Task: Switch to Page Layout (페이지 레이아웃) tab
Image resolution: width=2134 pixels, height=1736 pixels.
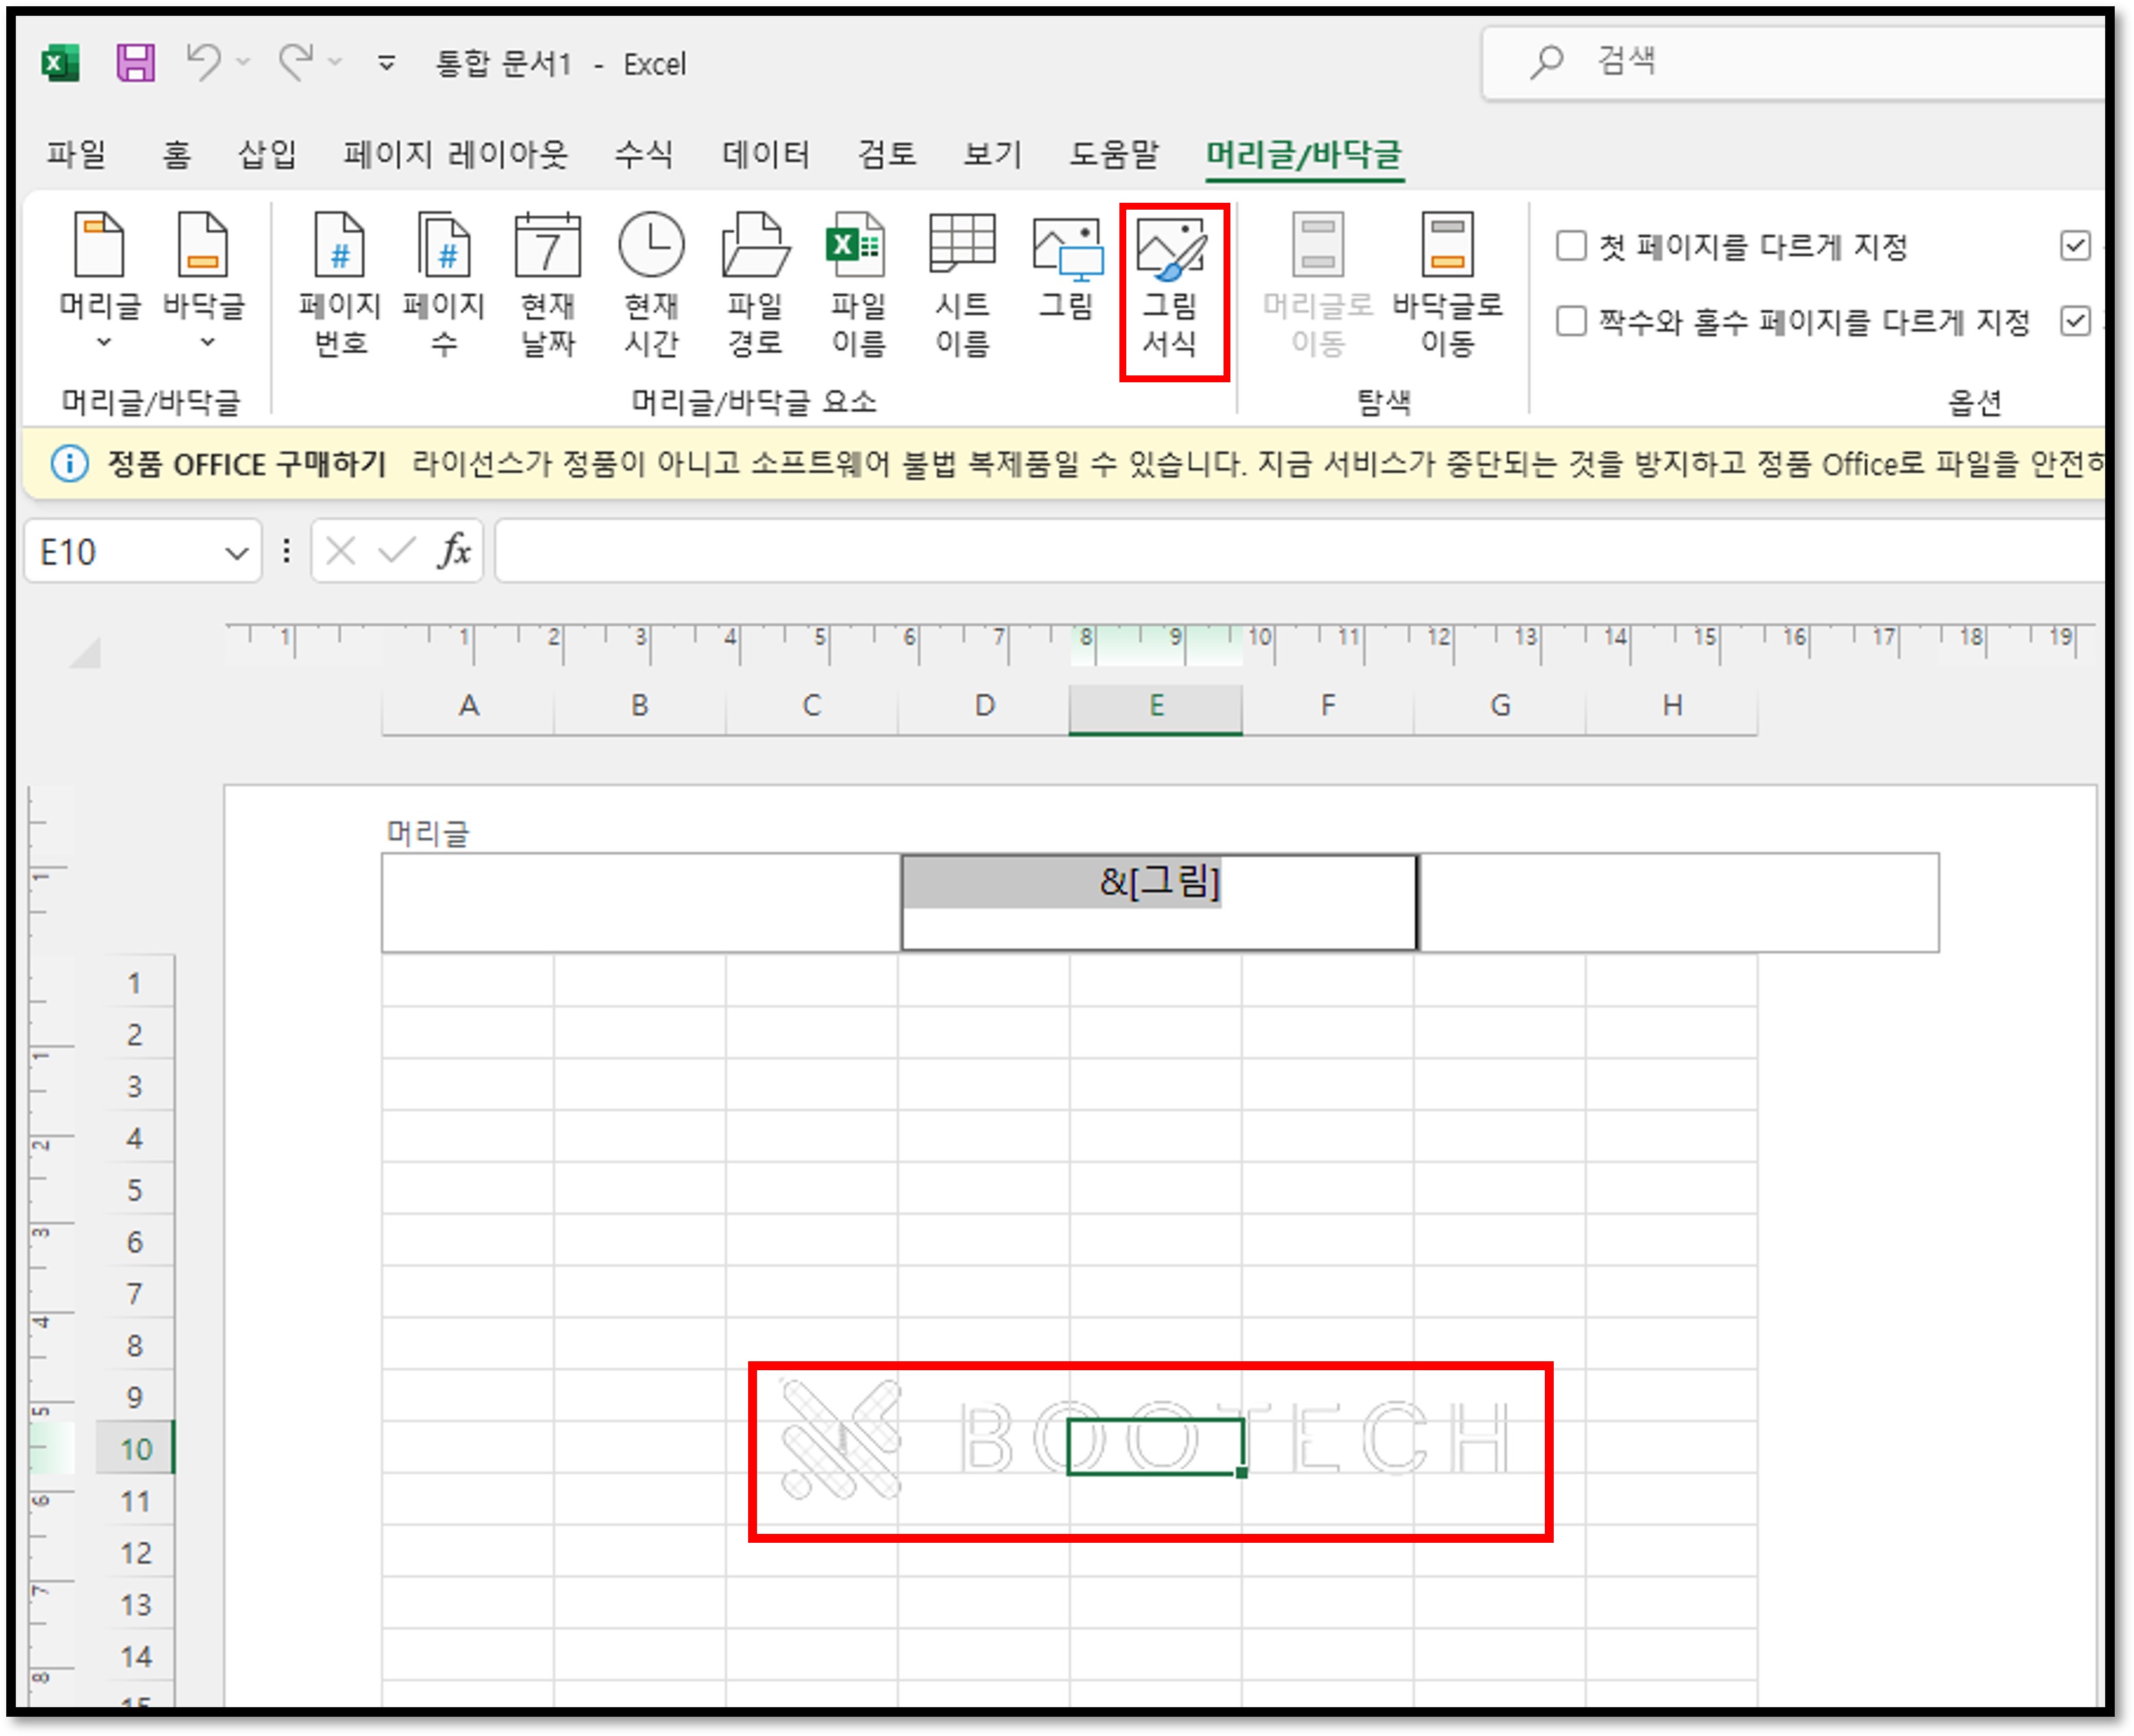Action: tap(455, 154)
